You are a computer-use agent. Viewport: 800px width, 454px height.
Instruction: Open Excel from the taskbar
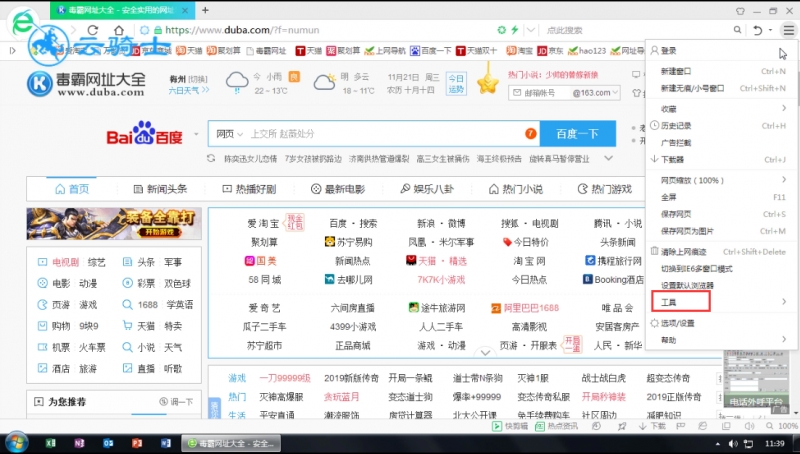50,443
